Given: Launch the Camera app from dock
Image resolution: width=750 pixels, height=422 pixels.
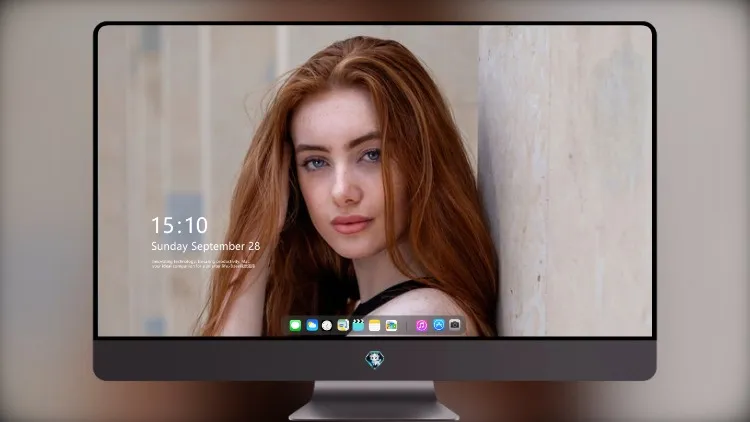Looking at the screenshot, I should tap(455, 325).
